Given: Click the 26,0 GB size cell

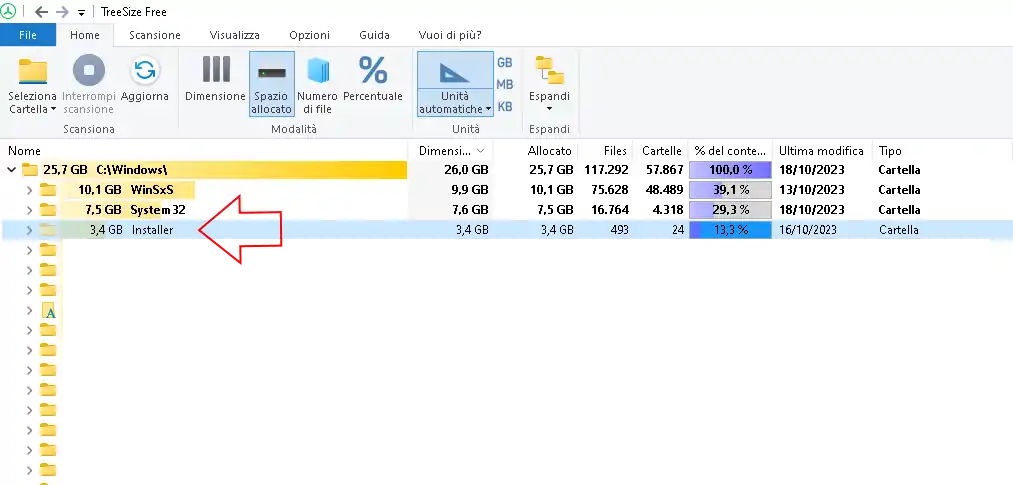Looking at the screenshot, I should pyautogui.click(x=466, y=170).
